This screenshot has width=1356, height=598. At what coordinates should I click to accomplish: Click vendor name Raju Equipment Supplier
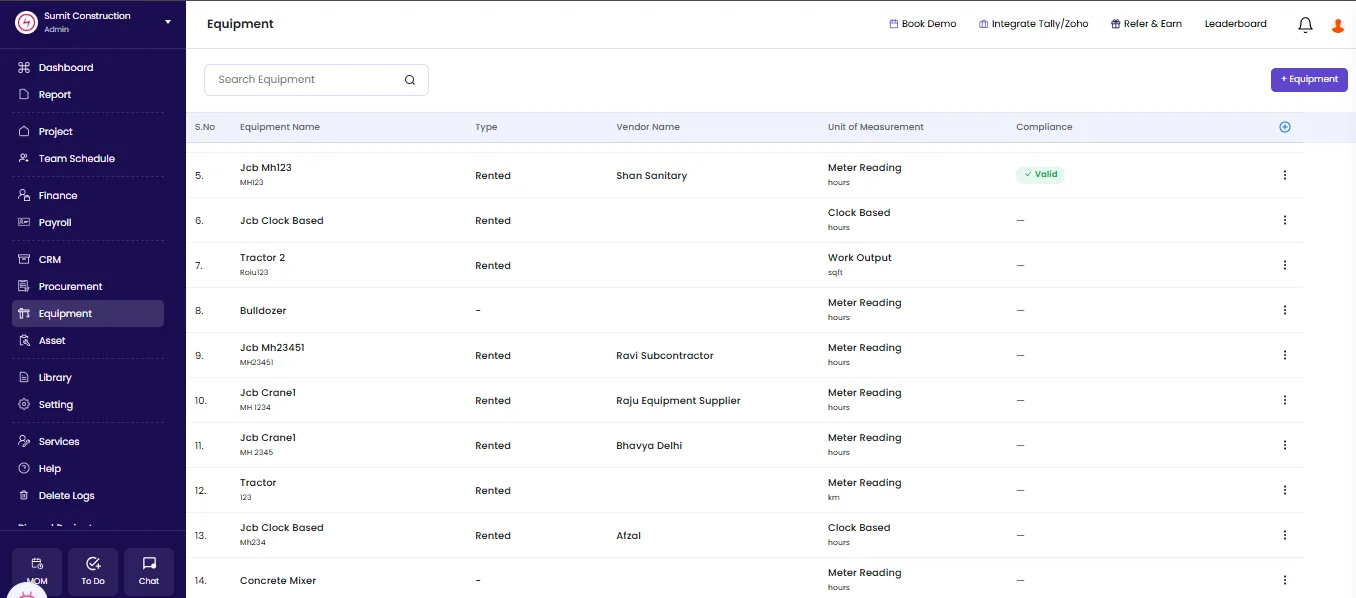click(x=678, y=401)
